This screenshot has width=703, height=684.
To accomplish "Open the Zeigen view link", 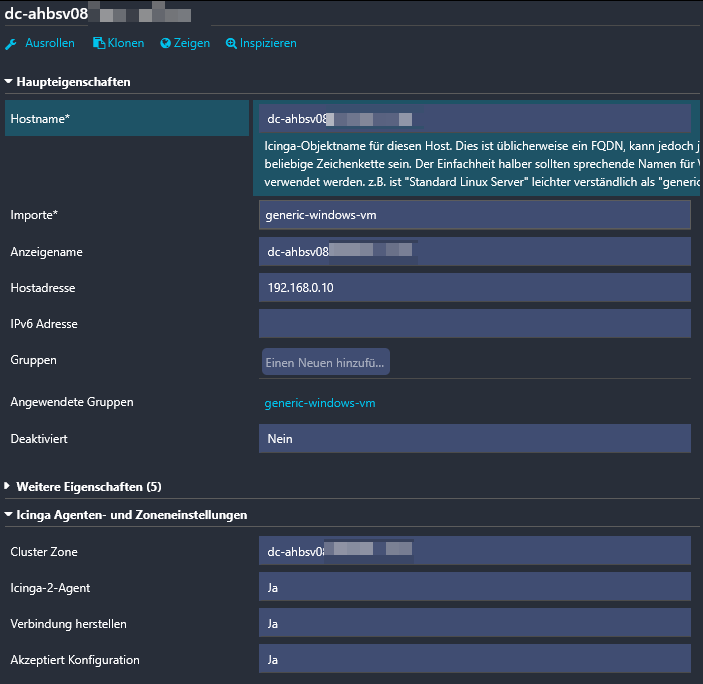I will tap(191, 44).
